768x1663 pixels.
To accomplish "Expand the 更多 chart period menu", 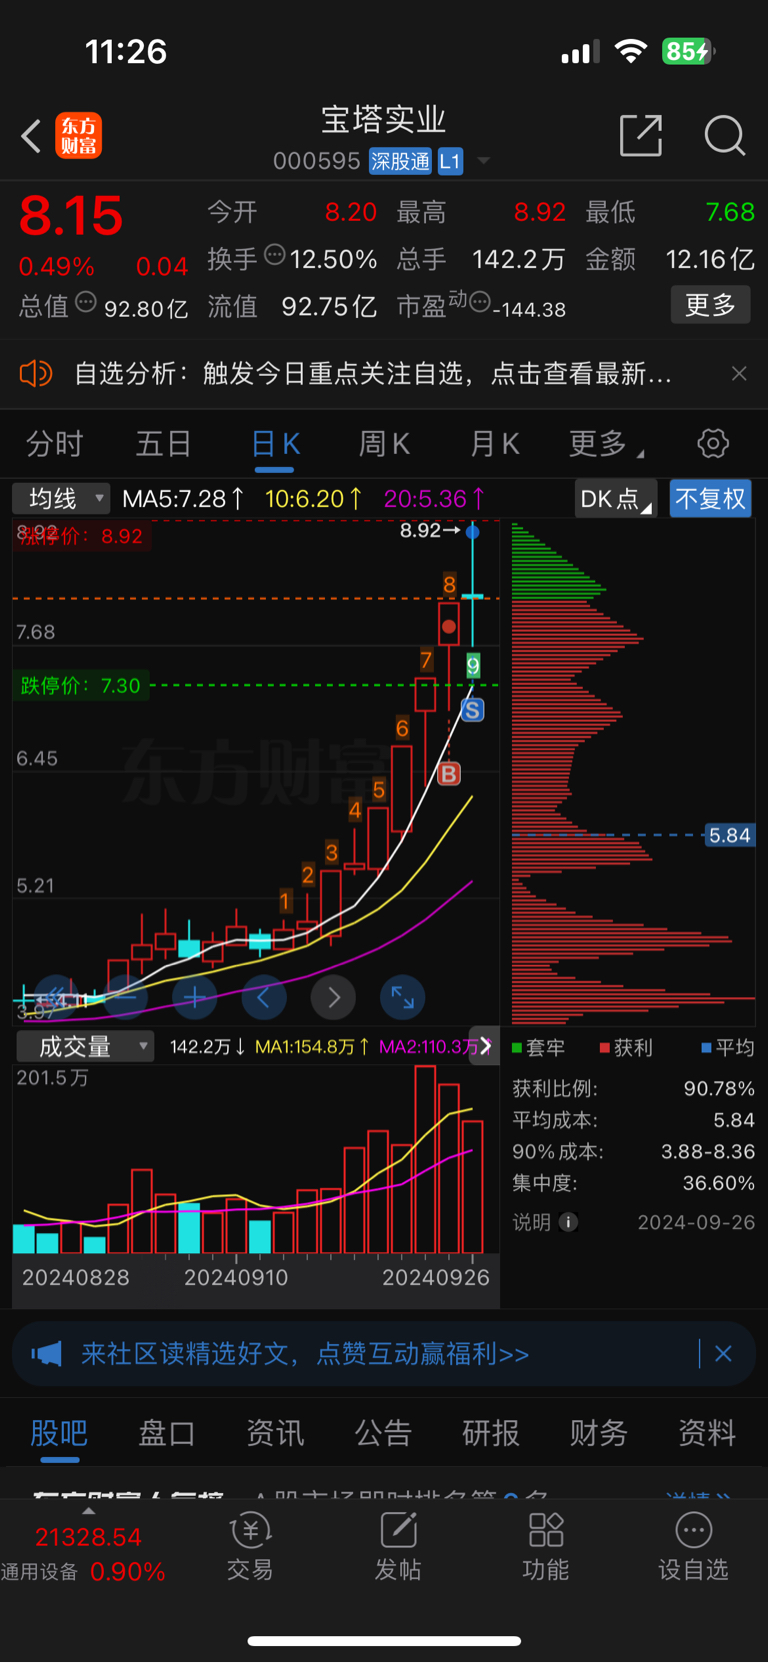I will pyautogui.click(x=606, y=443).
